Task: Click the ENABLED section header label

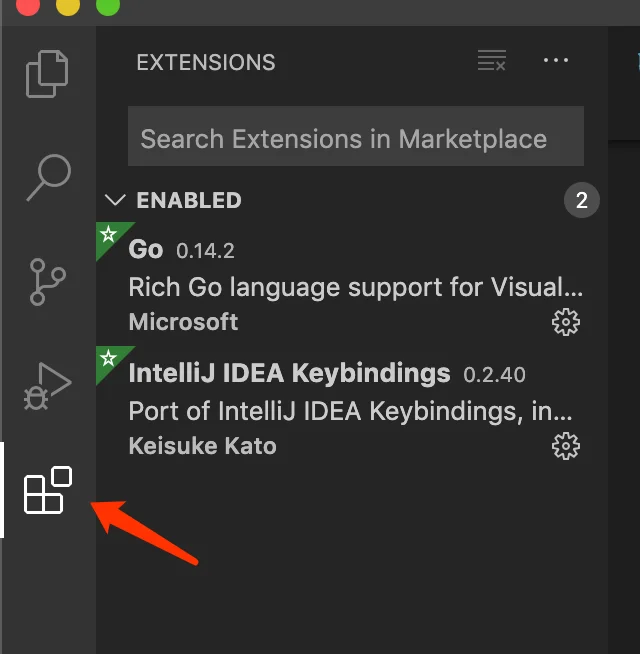Action: pos(189,200)
